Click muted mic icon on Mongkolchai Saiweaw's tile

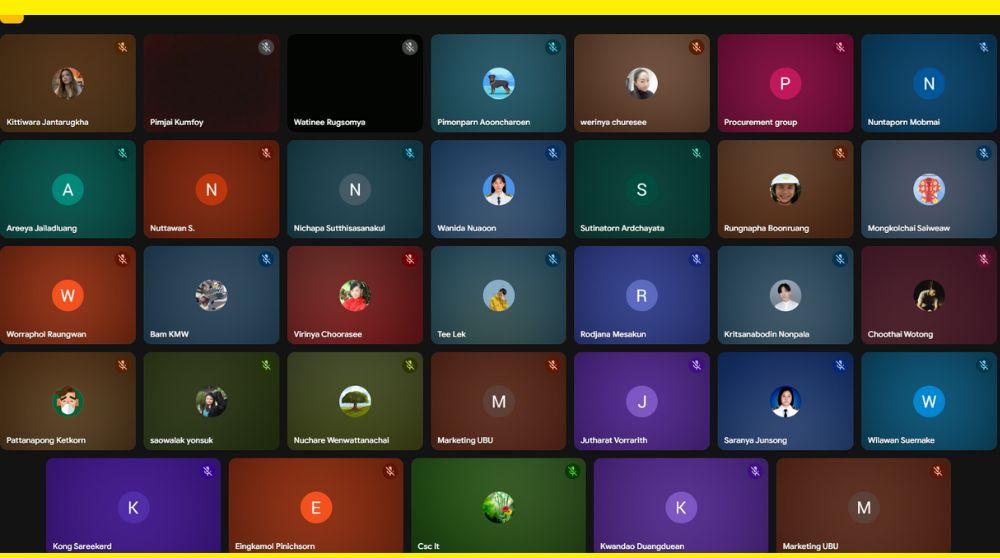[x=983, y=154]
